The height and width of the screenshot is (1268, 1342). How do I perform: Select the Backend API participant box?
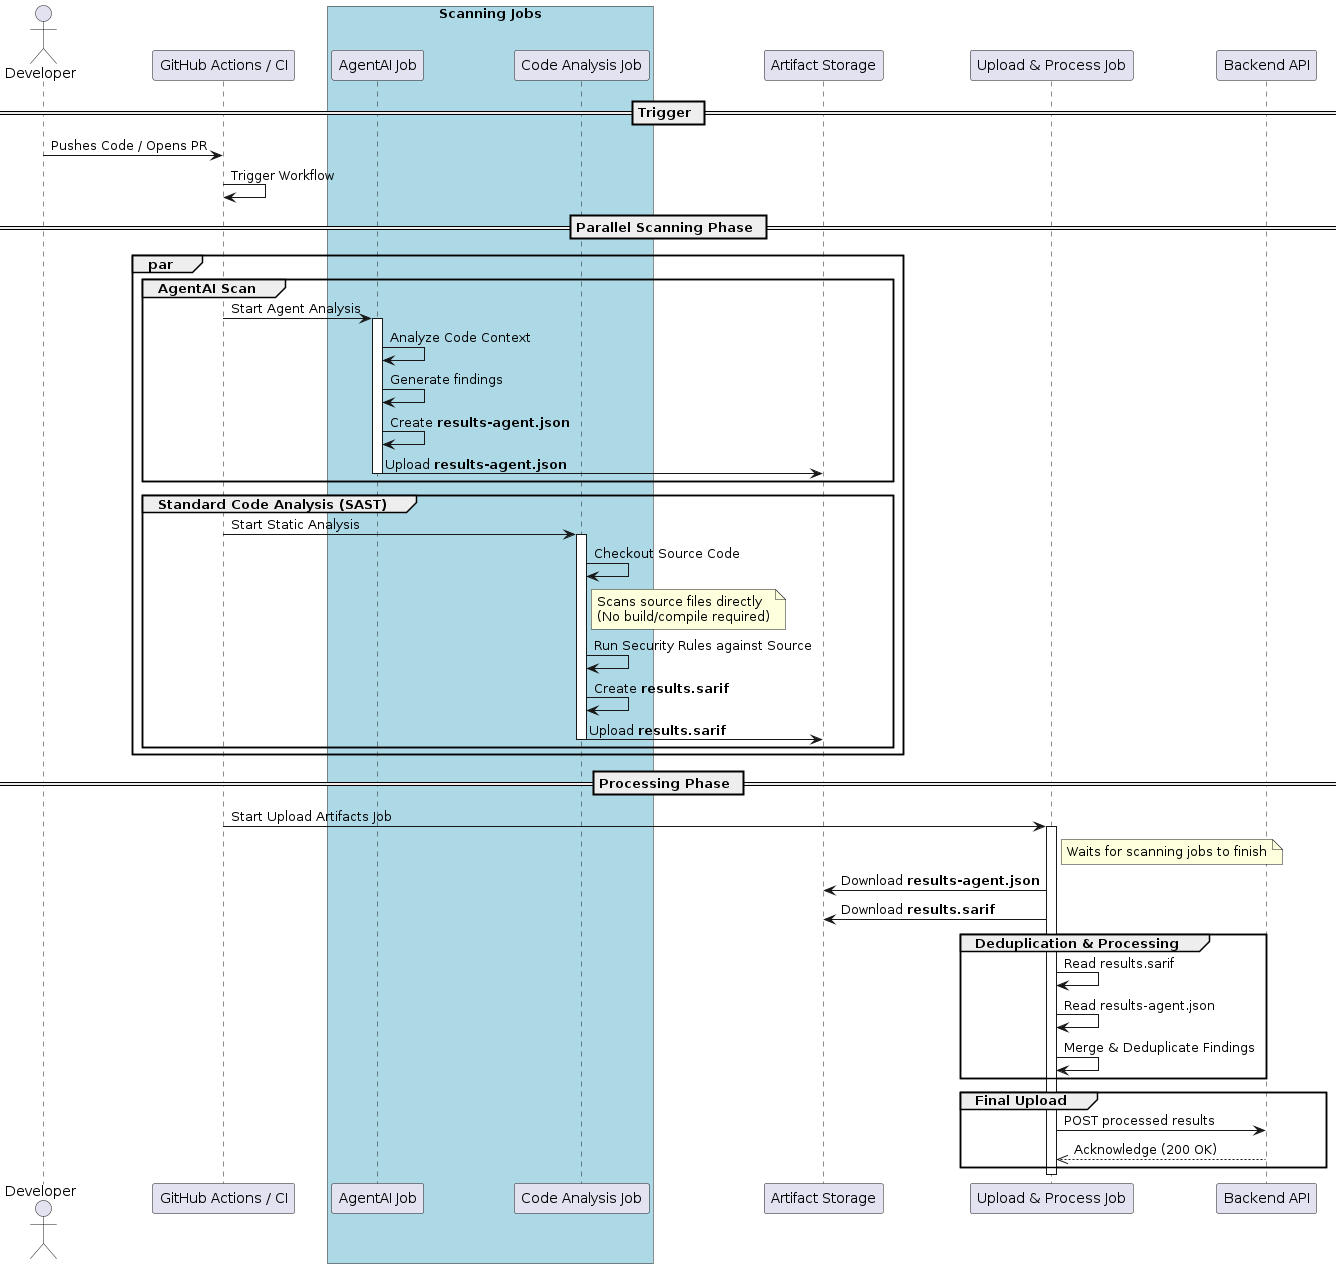pos(1265,64)
